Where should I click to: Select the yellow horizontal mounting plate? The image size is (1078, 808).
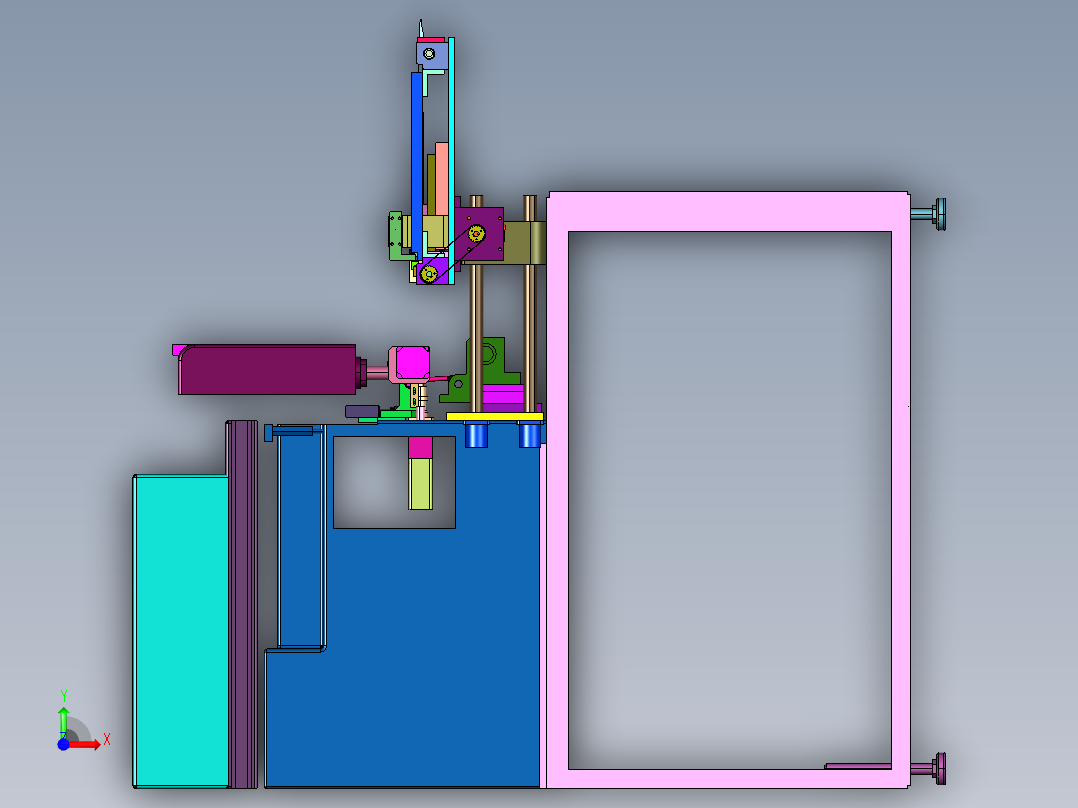point(494,416)
